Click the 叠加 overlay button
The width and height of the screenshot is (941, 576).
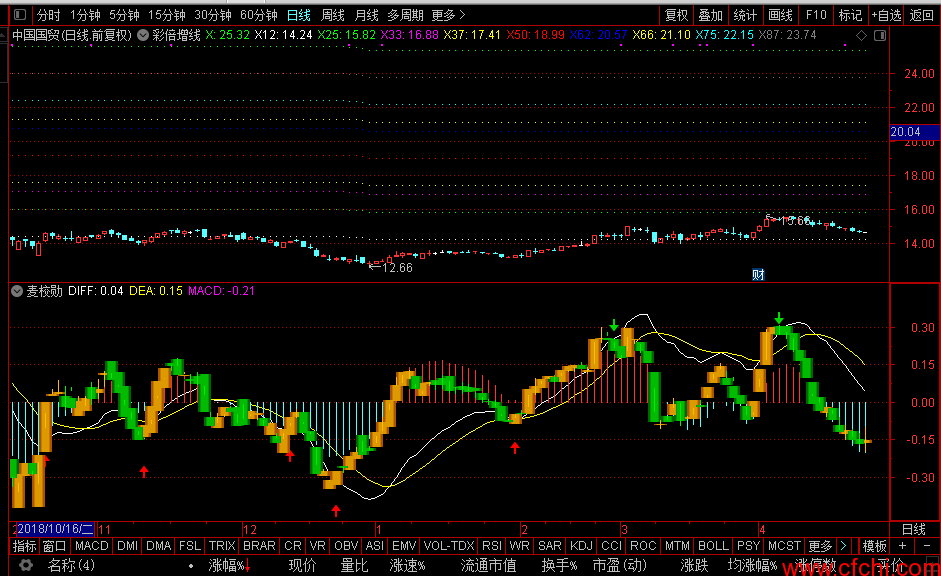[x=711, y=15]
